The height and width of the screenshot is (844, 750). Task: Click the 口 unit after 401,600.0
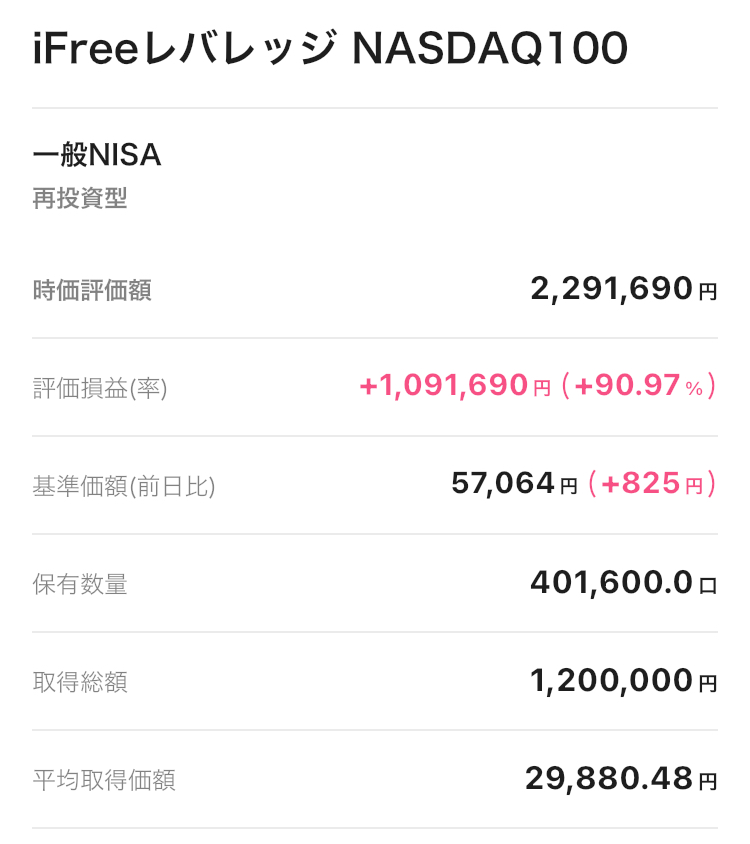point(708,586)
